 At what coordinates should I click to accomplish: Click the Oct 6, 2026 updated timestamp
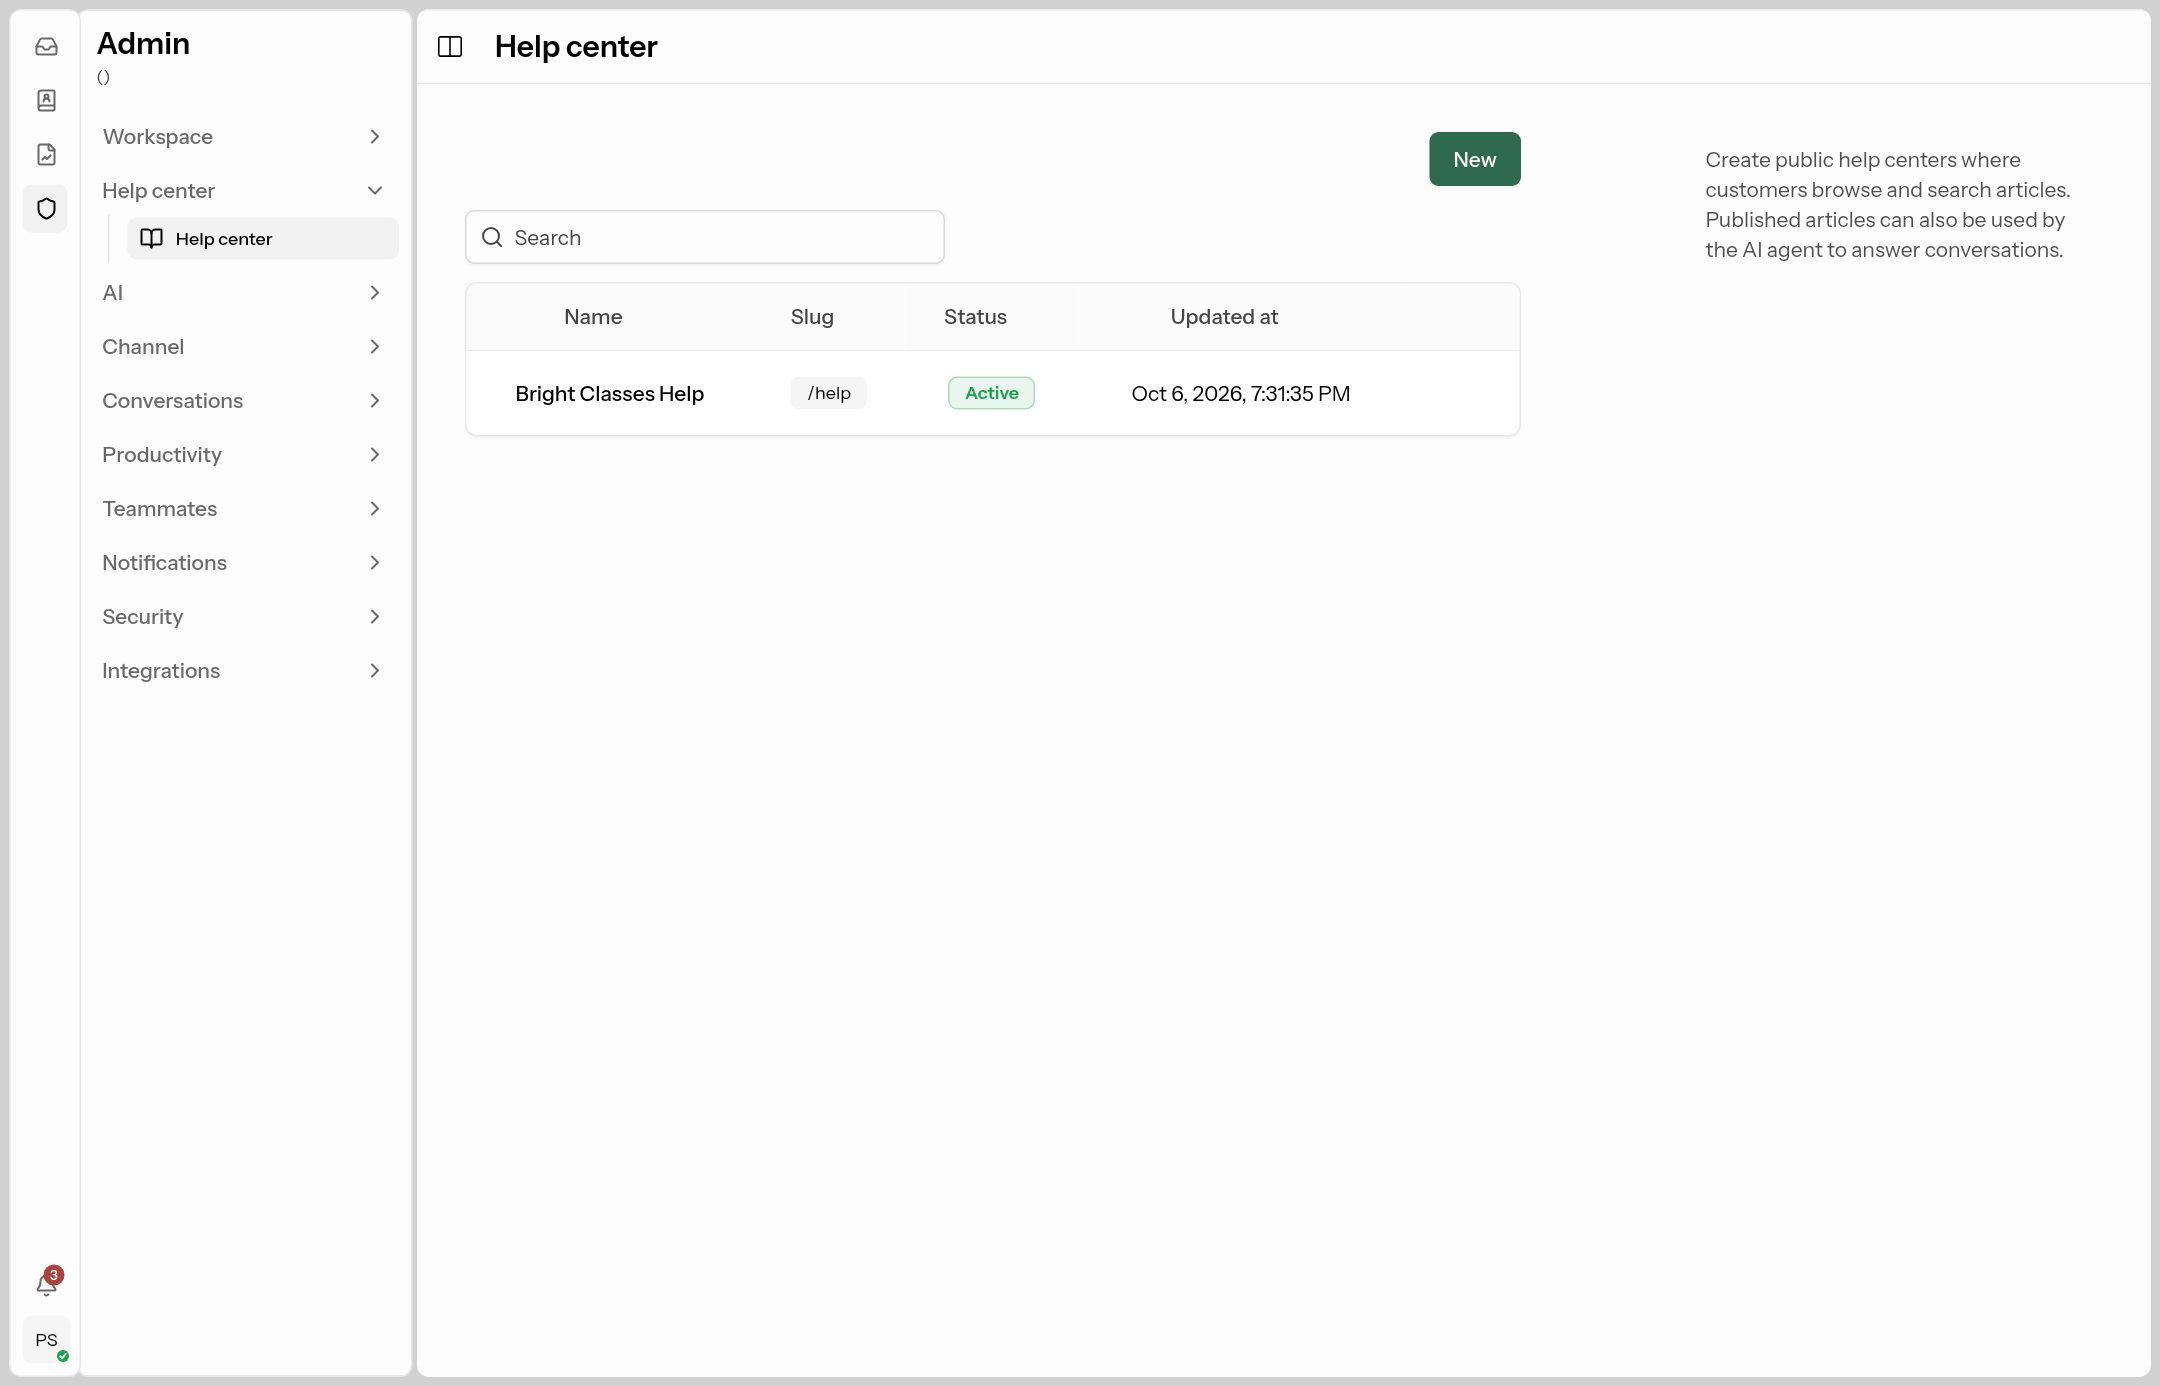point(1240,393)
